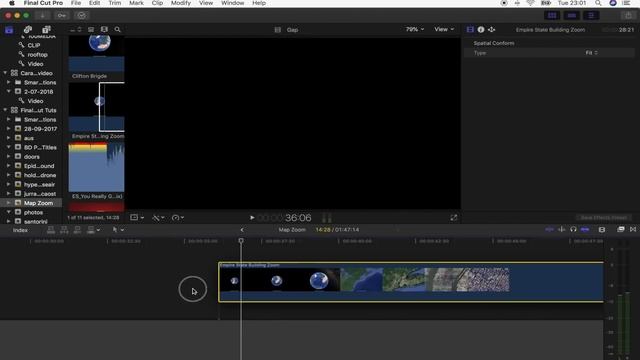The height and width of the screenshot is (360, 640).
Task: Switch the browser between filmstrip and list view
Action: [91, 29]
